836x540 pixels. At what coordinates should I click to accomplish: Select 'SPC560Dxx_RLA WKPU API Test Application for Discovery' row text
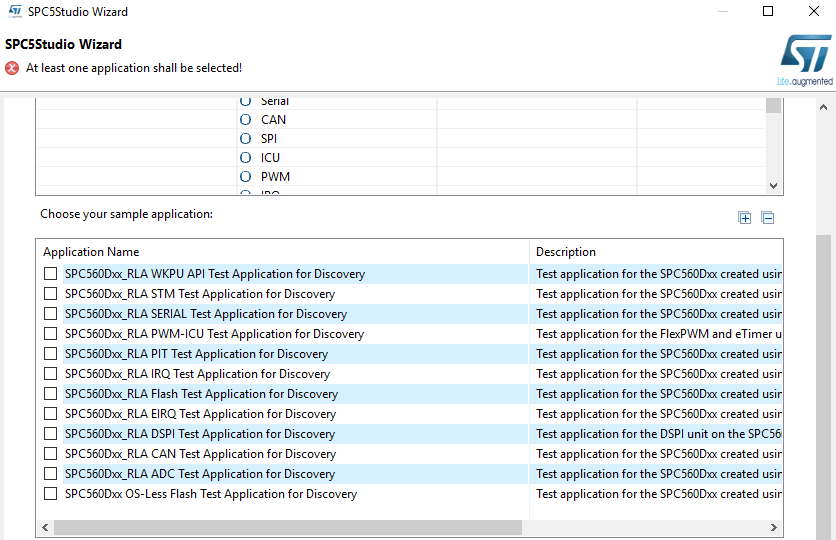click(x=215, y=274)
